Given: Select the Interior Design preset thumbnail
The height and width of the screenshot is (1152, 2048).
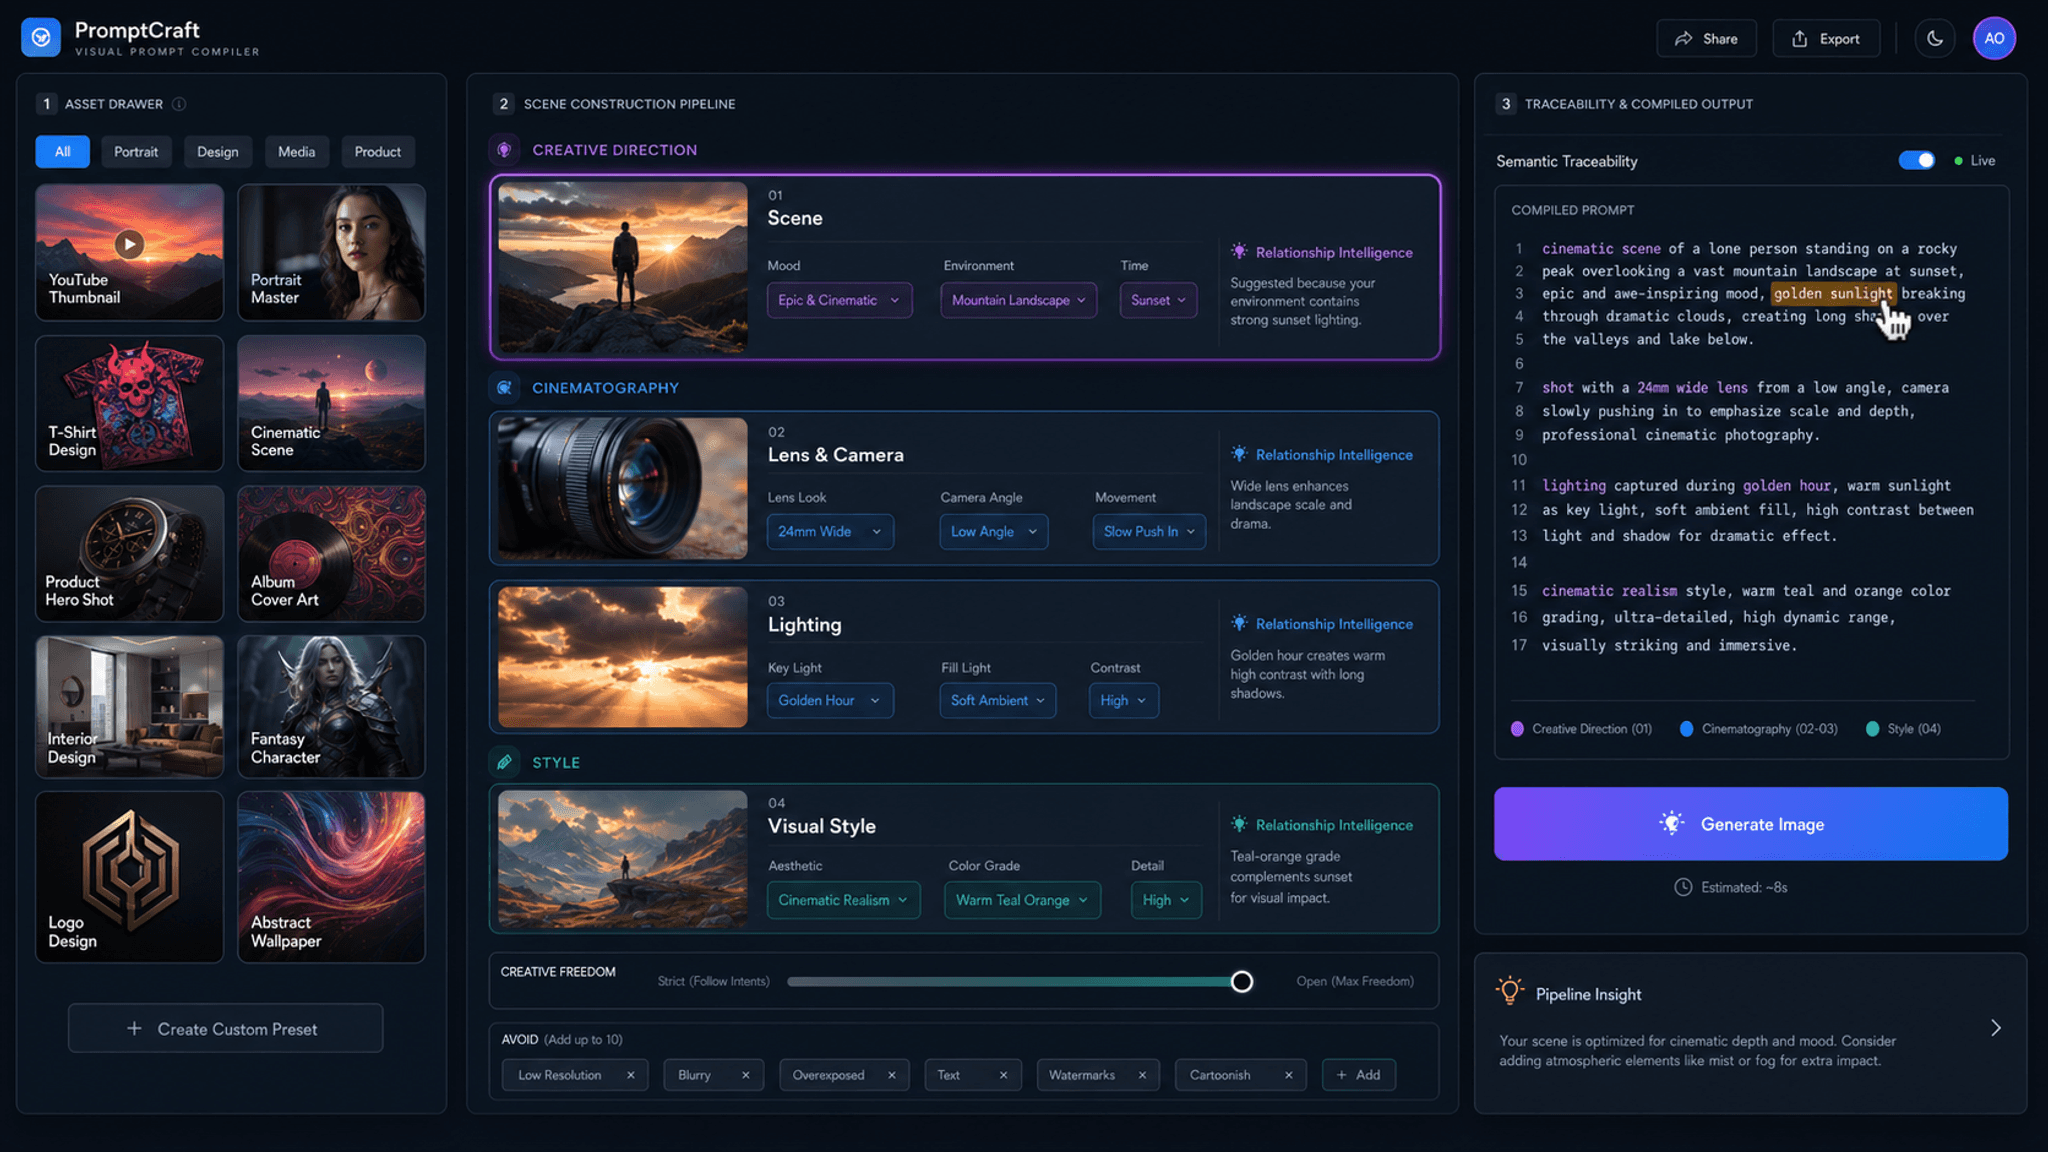Looking at the screenshot, I should 130,707.
